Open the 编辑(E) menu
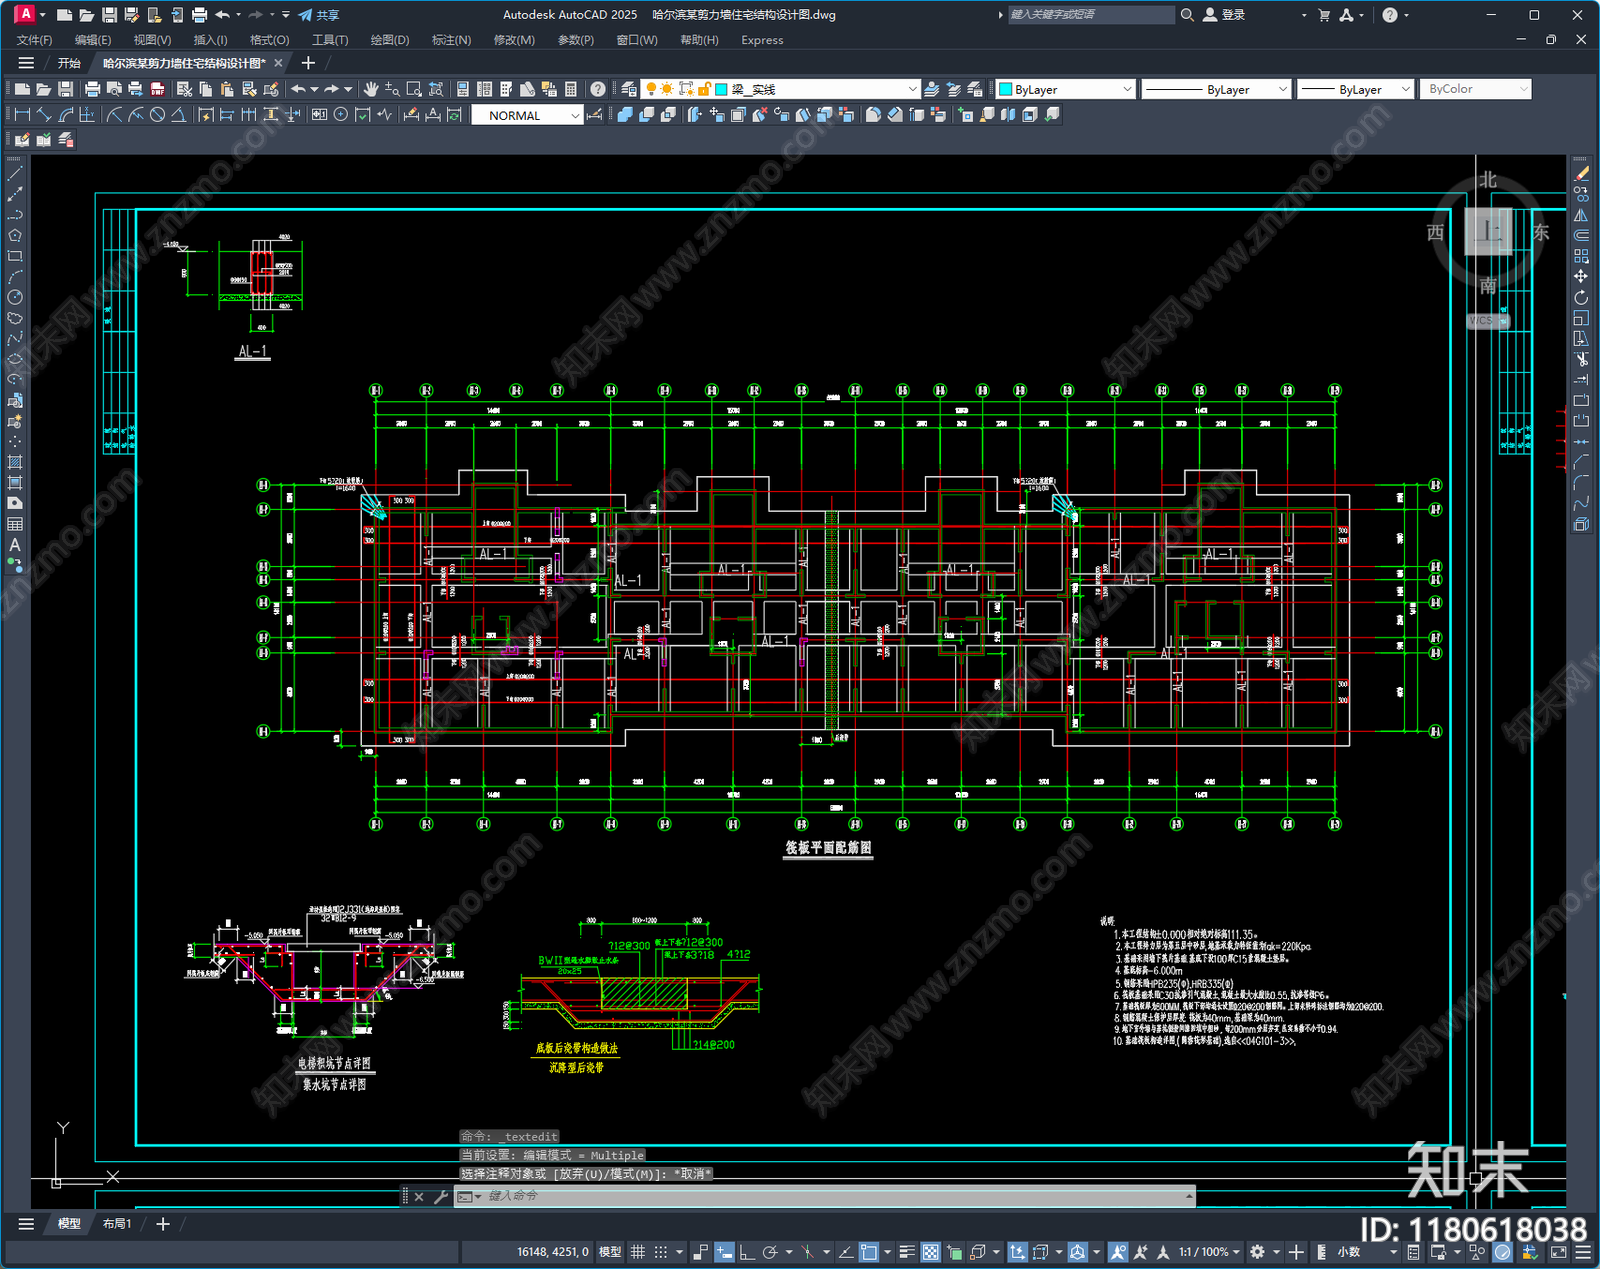 click(93, 40)
